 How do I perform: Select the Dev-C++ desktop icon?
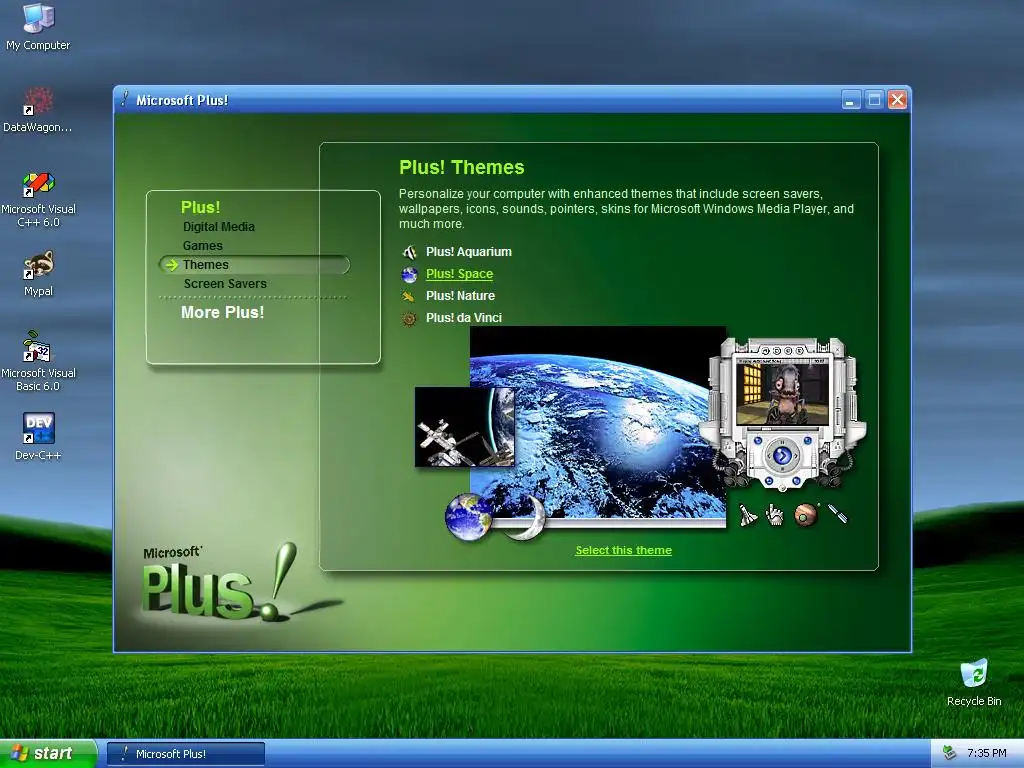pos(38,436)
